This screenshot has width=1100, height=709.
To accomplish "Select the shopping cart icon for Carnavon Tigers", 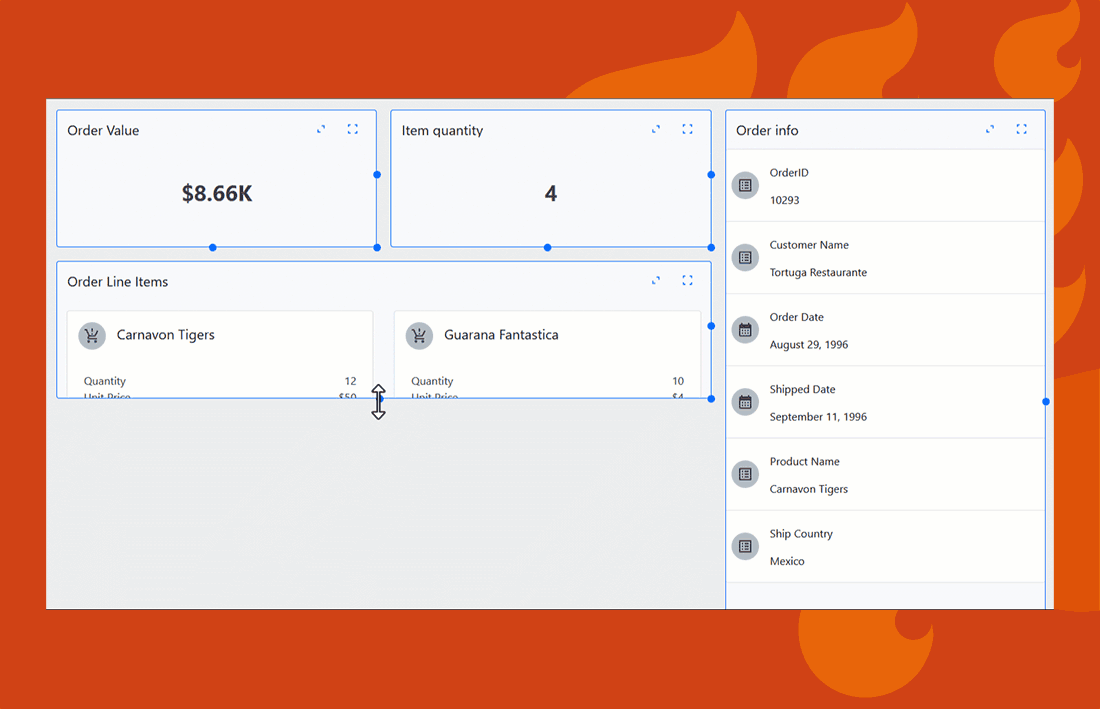I will point(91,335).
